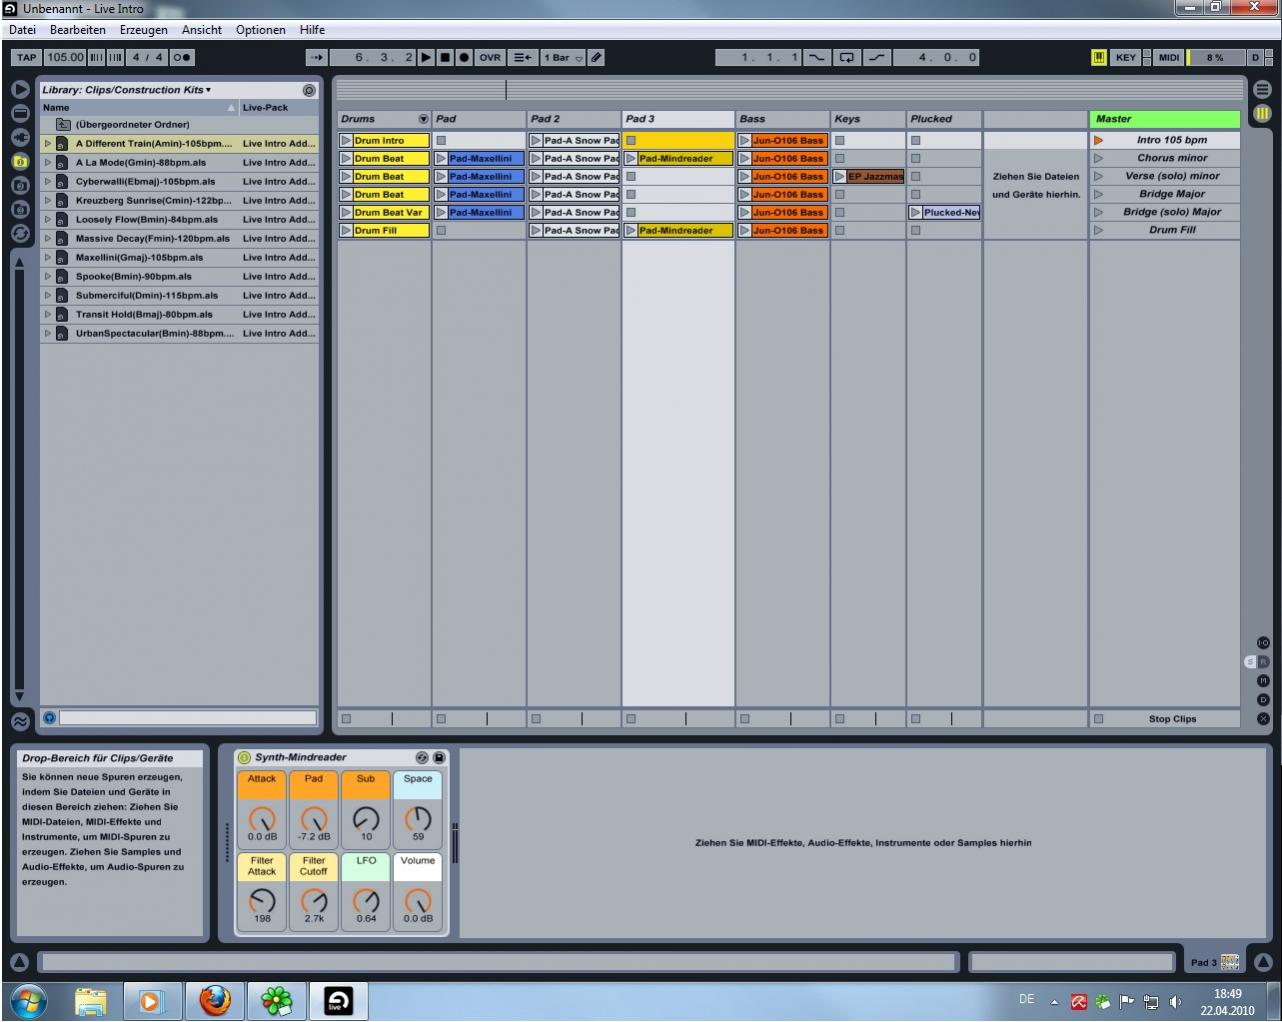Screen dimensions: 1282x1022
Task: Click Stop Clips in the Master track
Action: click(x=1172, y=719)
